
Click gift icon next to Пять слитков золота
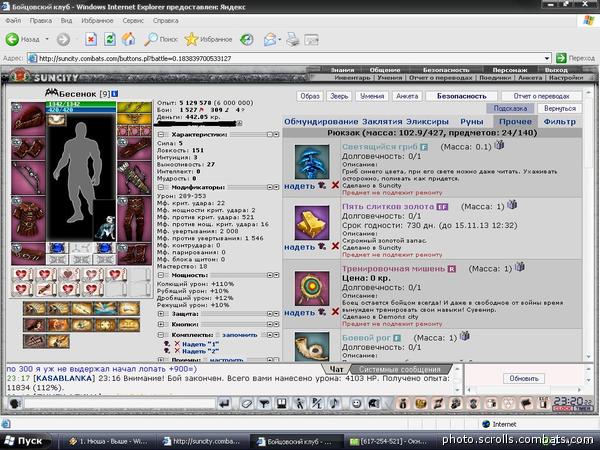(x=512, y=205)
